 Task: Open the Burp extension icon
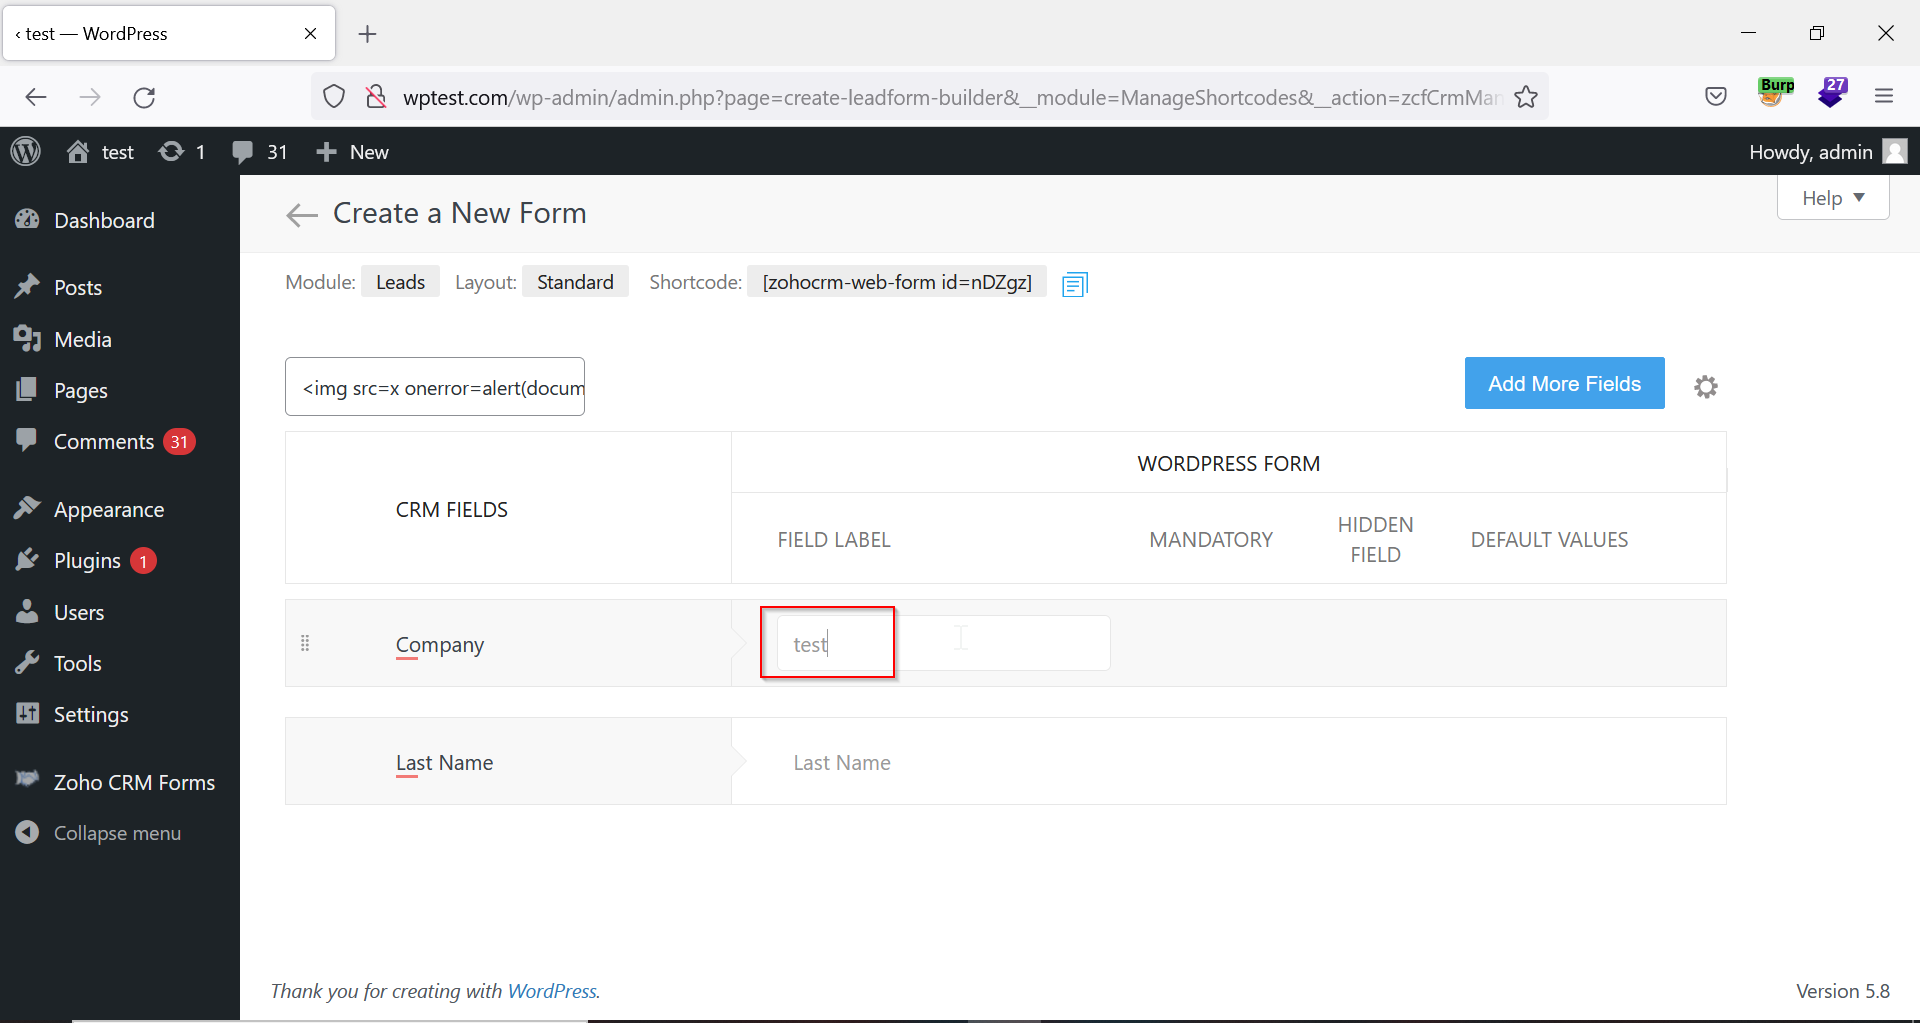coord(1775,93)
